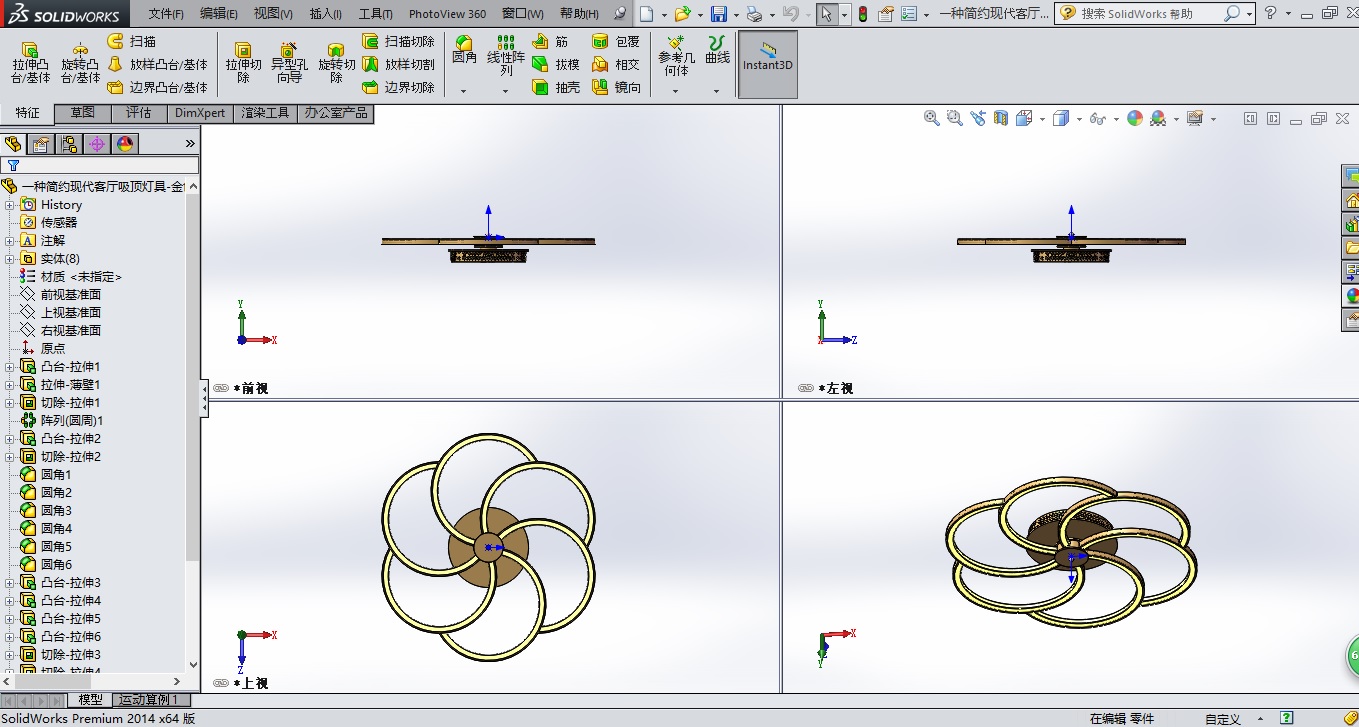Select the 圆角 fillet tool
This screenshot has height=727, width=1359.
click(464, 50)
